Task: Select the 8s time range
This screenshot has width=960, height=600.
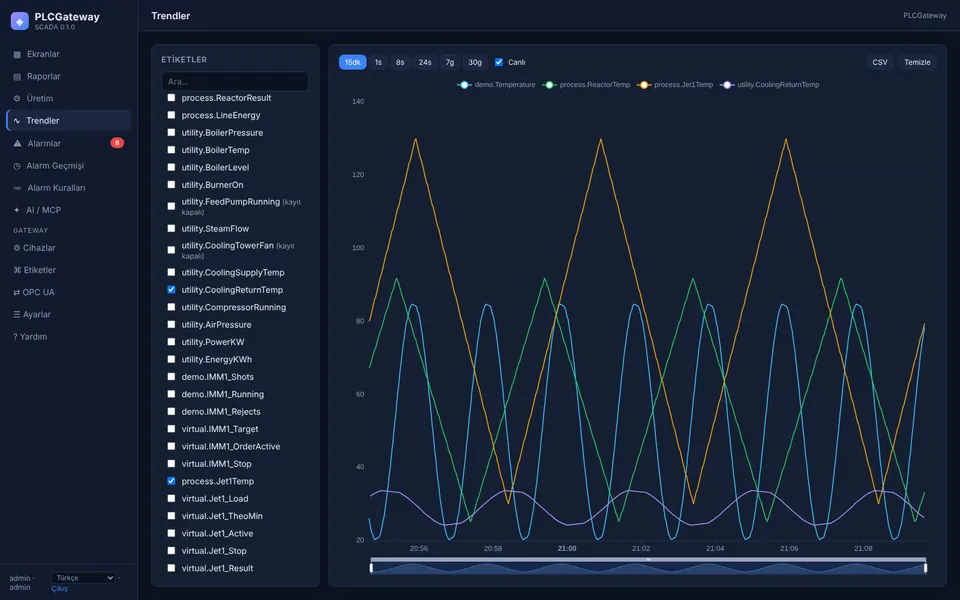Action: pos(400,62)
